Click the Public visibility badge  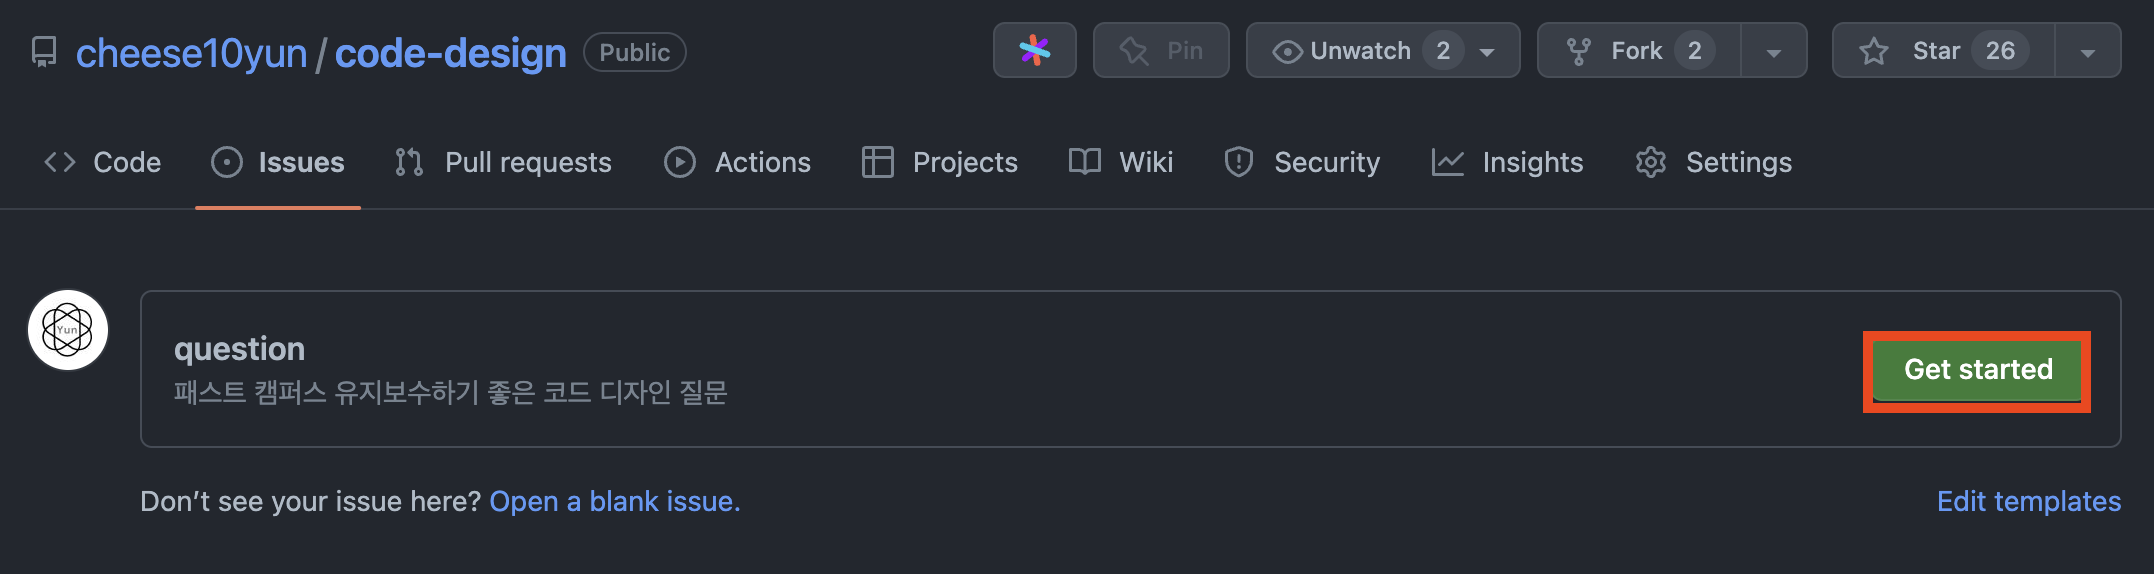634,52
